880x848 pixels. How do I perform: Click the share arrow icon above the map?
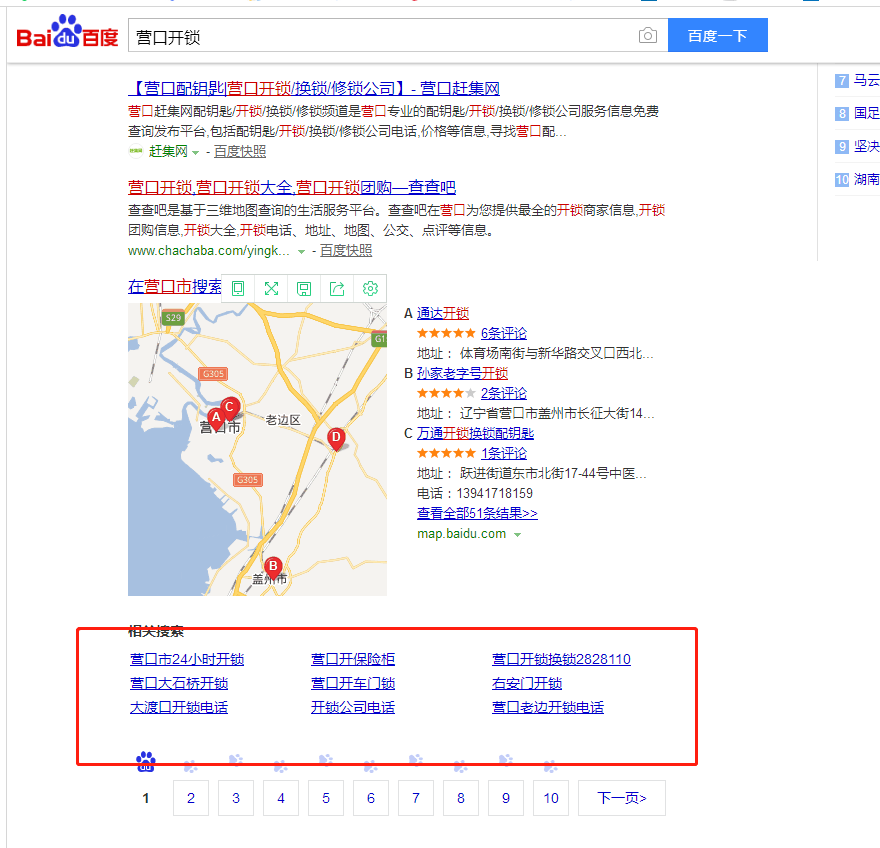pyautogui.click(x=337, y=288)
